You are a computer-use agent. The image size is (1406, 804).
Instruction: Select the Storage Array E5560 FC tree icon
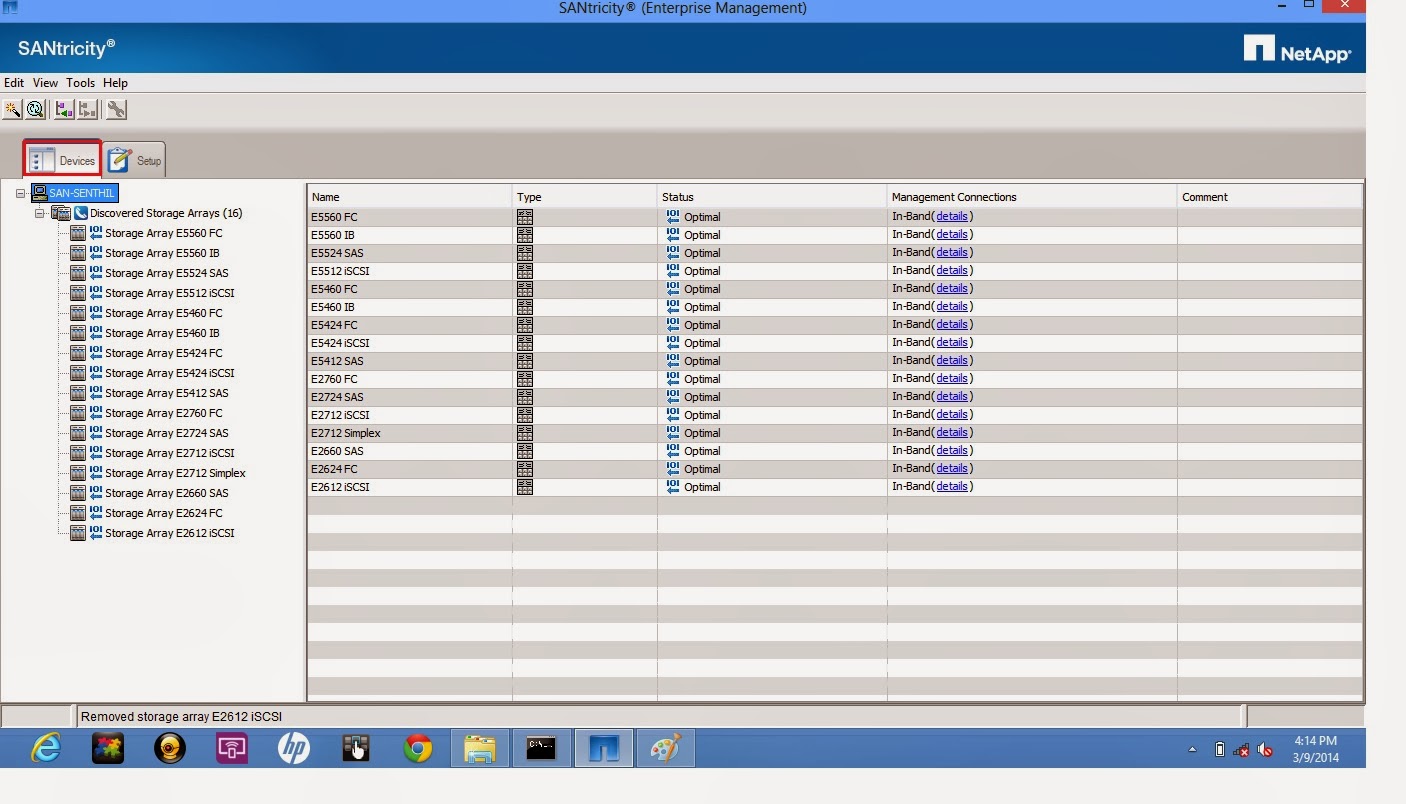click(x=77, y=232)
